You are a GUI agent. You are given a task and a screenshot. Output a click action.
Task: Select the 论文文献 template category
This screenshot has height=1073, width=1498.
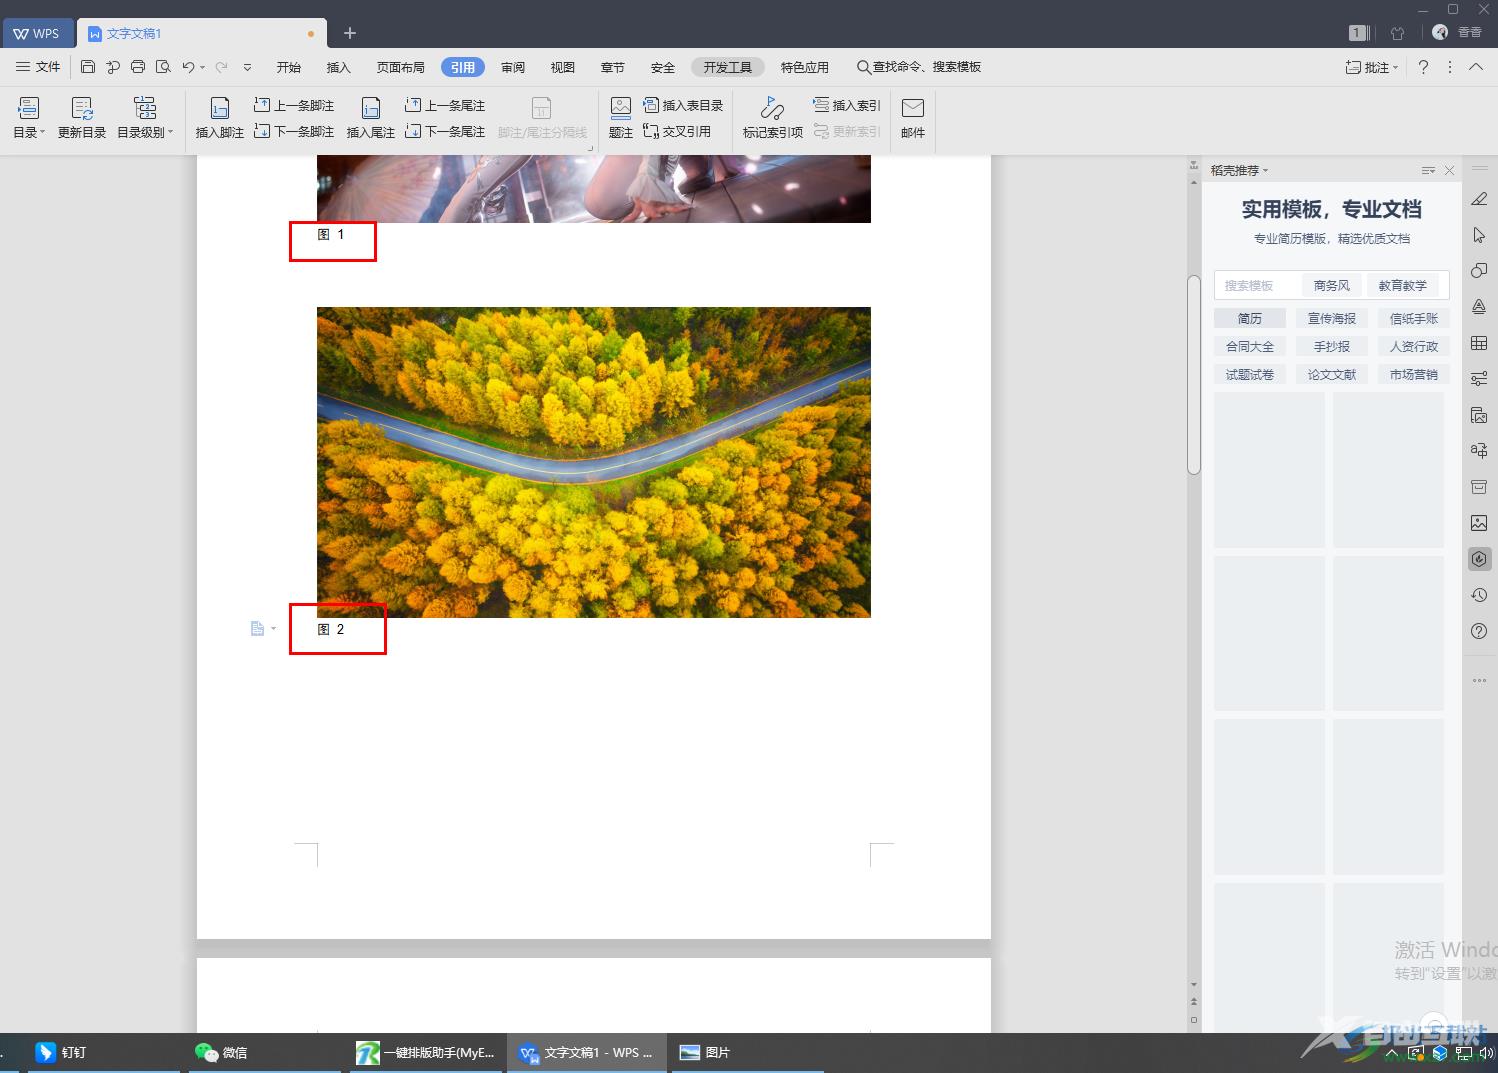(x=1332, y=374)
